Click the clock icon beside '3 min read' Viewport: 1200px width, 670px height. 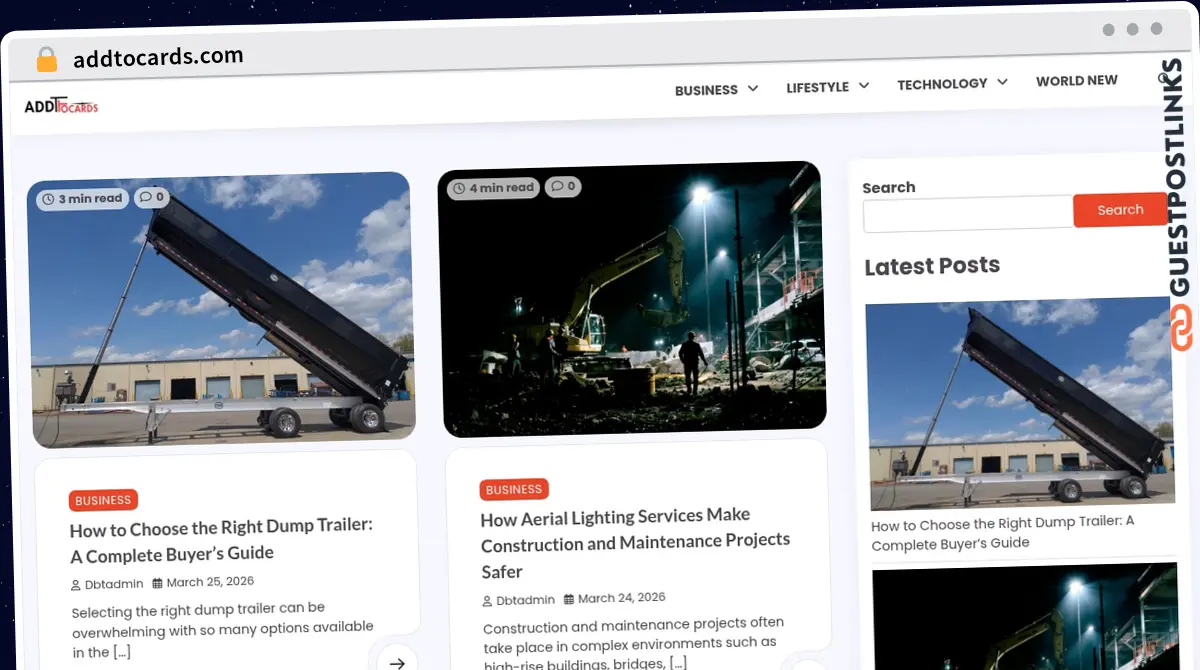[49, 199]
